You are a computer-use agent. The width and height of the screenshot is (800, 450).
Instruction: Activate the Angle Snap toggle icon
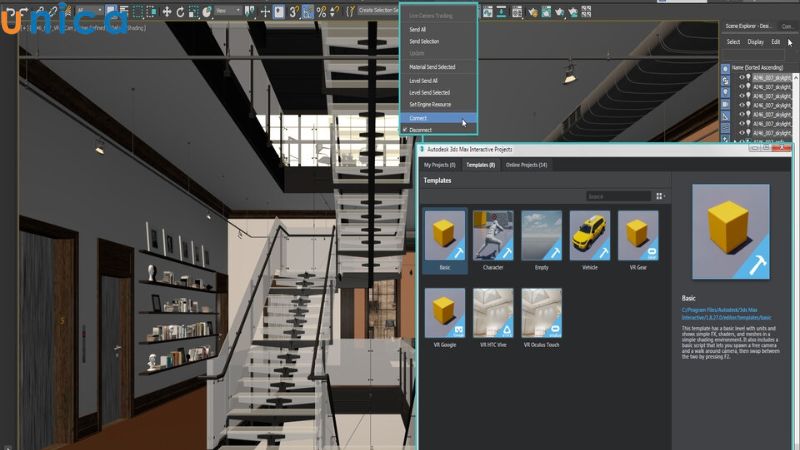pos(308,12)
